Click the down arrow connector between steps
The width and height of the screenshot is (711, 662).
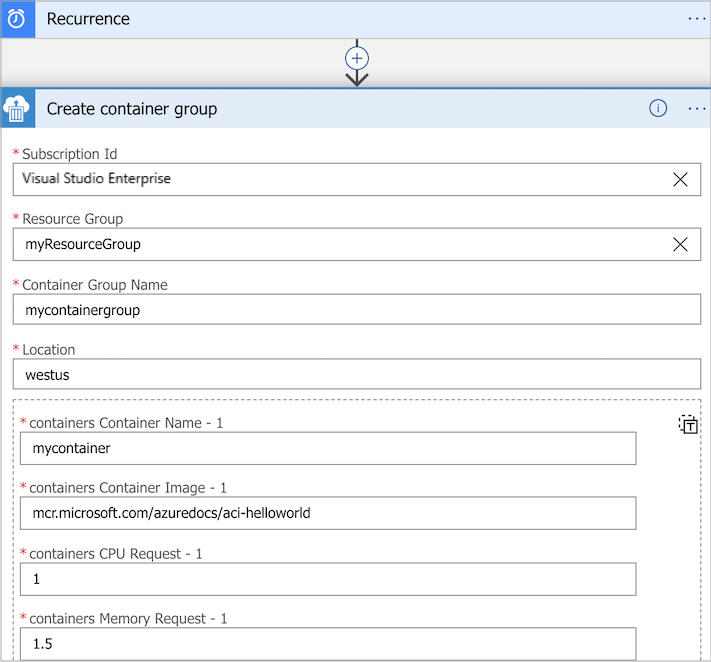coord(357,79)
